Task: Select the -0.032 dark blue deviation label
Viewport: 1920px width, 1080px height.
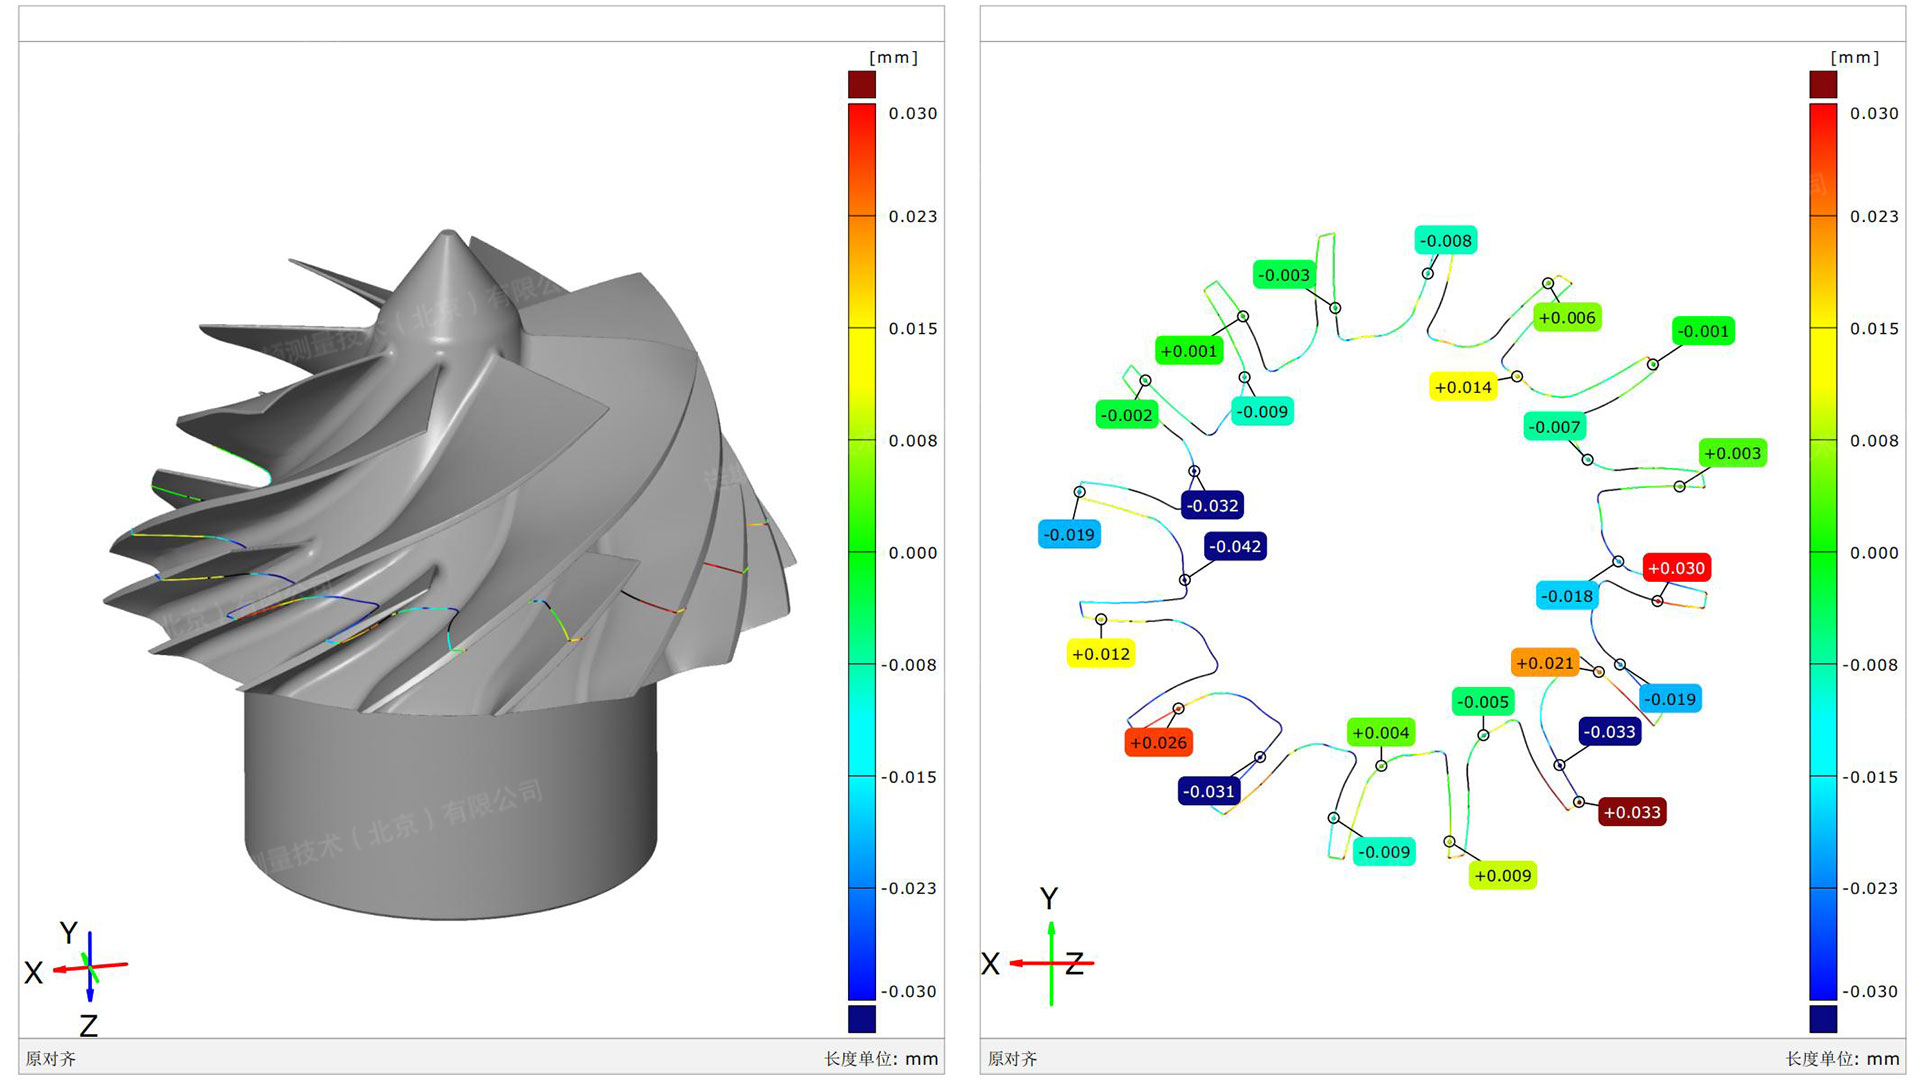Action: click(x=1212, y=505)
